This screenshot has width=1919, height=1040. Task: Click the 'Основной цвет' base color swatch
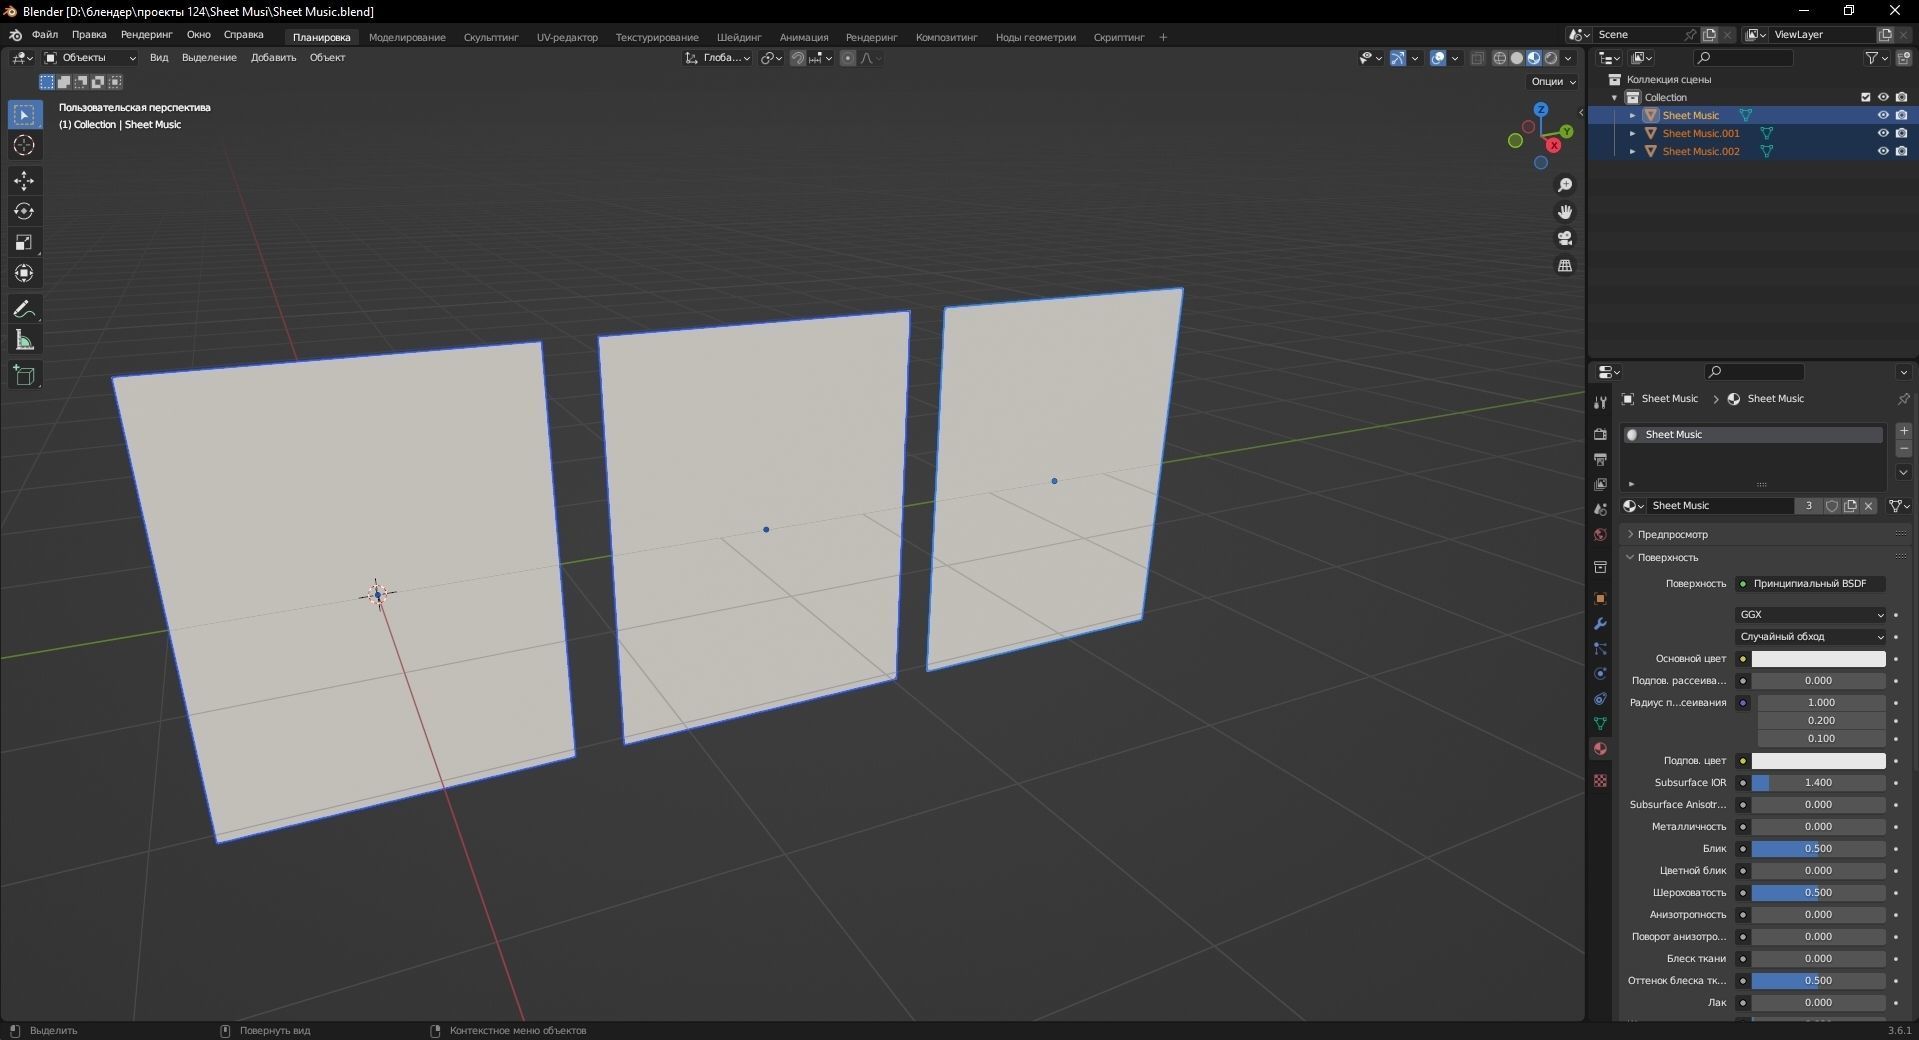coord(1818,659)
